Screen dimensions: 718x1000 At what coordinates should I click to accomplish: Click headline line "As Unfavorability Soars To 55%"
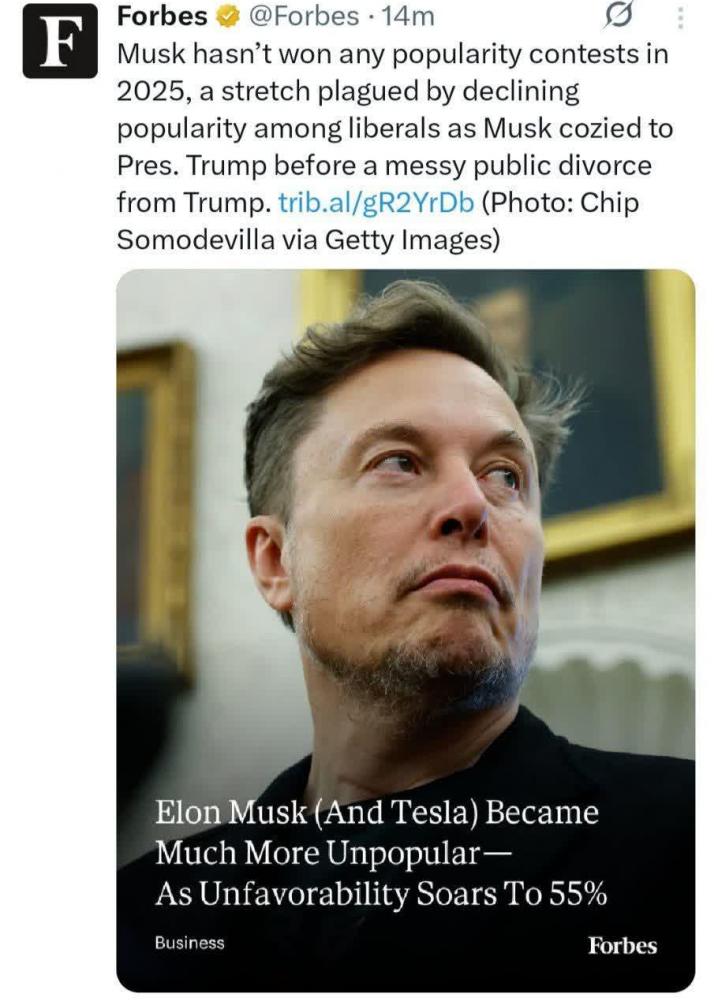pyautogui.click(x=381, y=893)
